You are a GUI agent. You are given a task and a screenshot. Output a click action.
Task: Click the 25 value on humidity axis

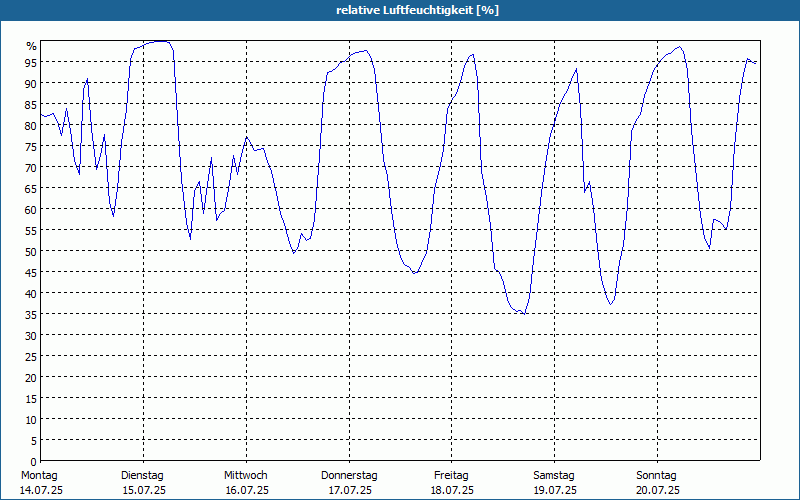tap(31, 356)
